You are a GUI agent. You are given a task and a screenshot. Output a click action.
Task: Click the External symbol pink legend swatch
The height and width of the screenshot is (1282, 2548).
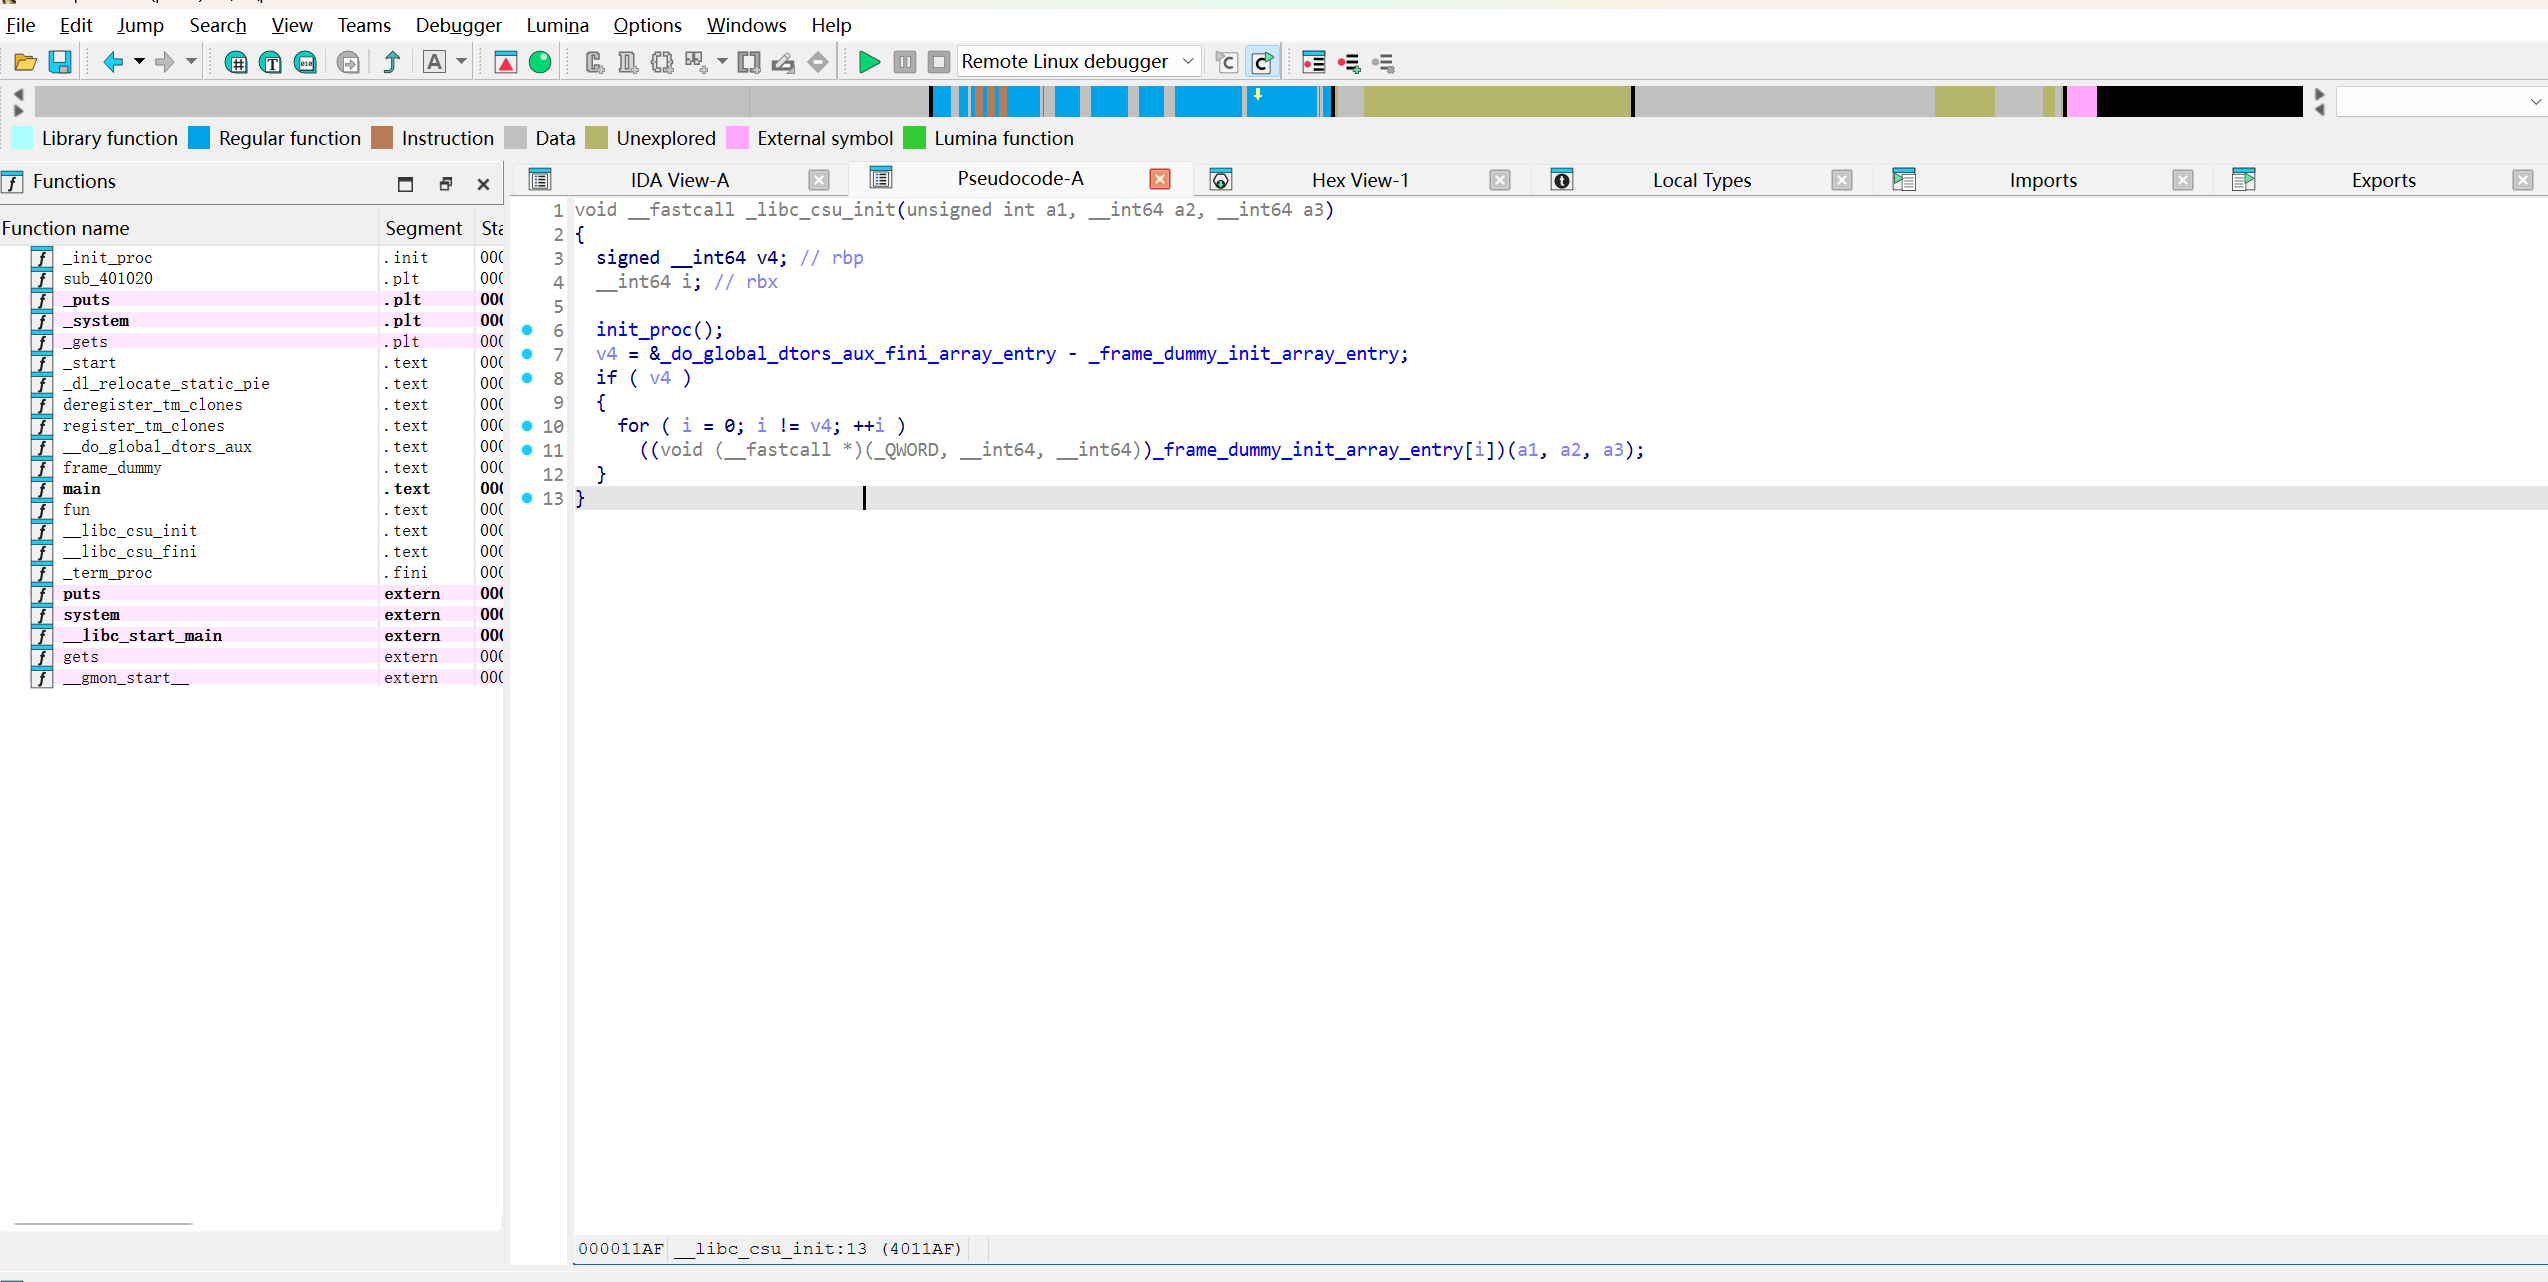coord(737,138)
